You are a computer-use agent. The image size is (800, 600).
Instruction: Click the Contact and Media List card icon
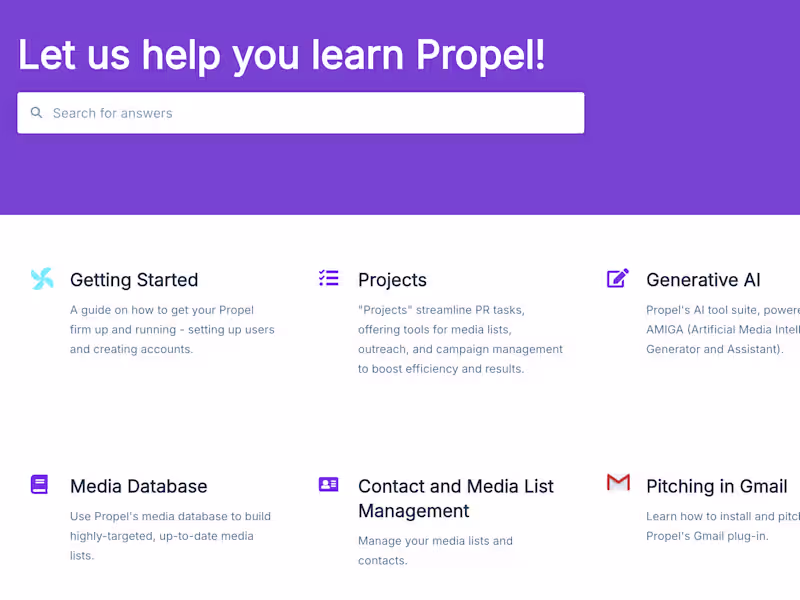pos(328,485)
